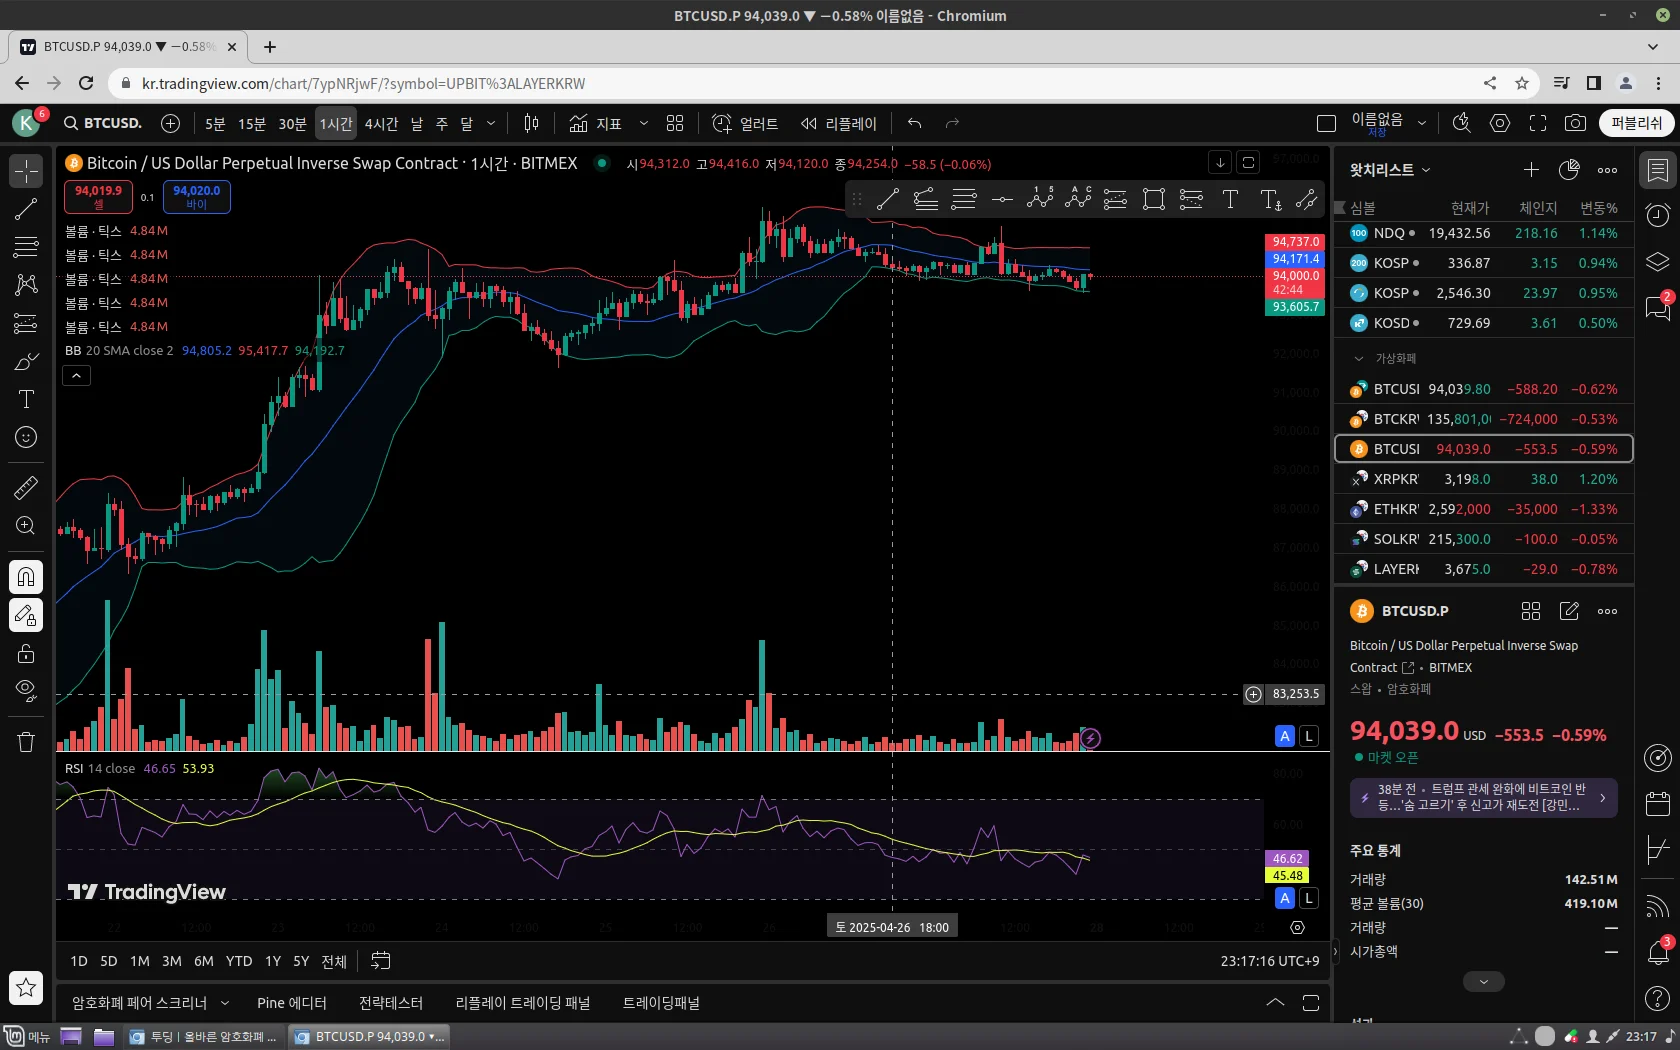This screenshot has width=1680, height=1050.
Task: Open the Fibonacci retracement tools
Action: click(x=26, y=247)
